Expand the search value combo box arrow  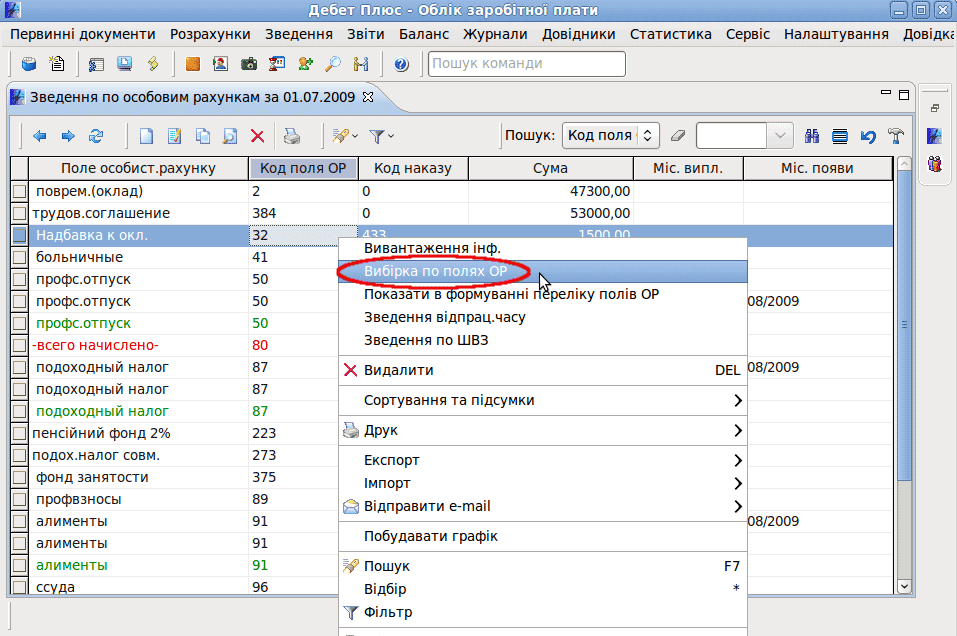(779, 136)
